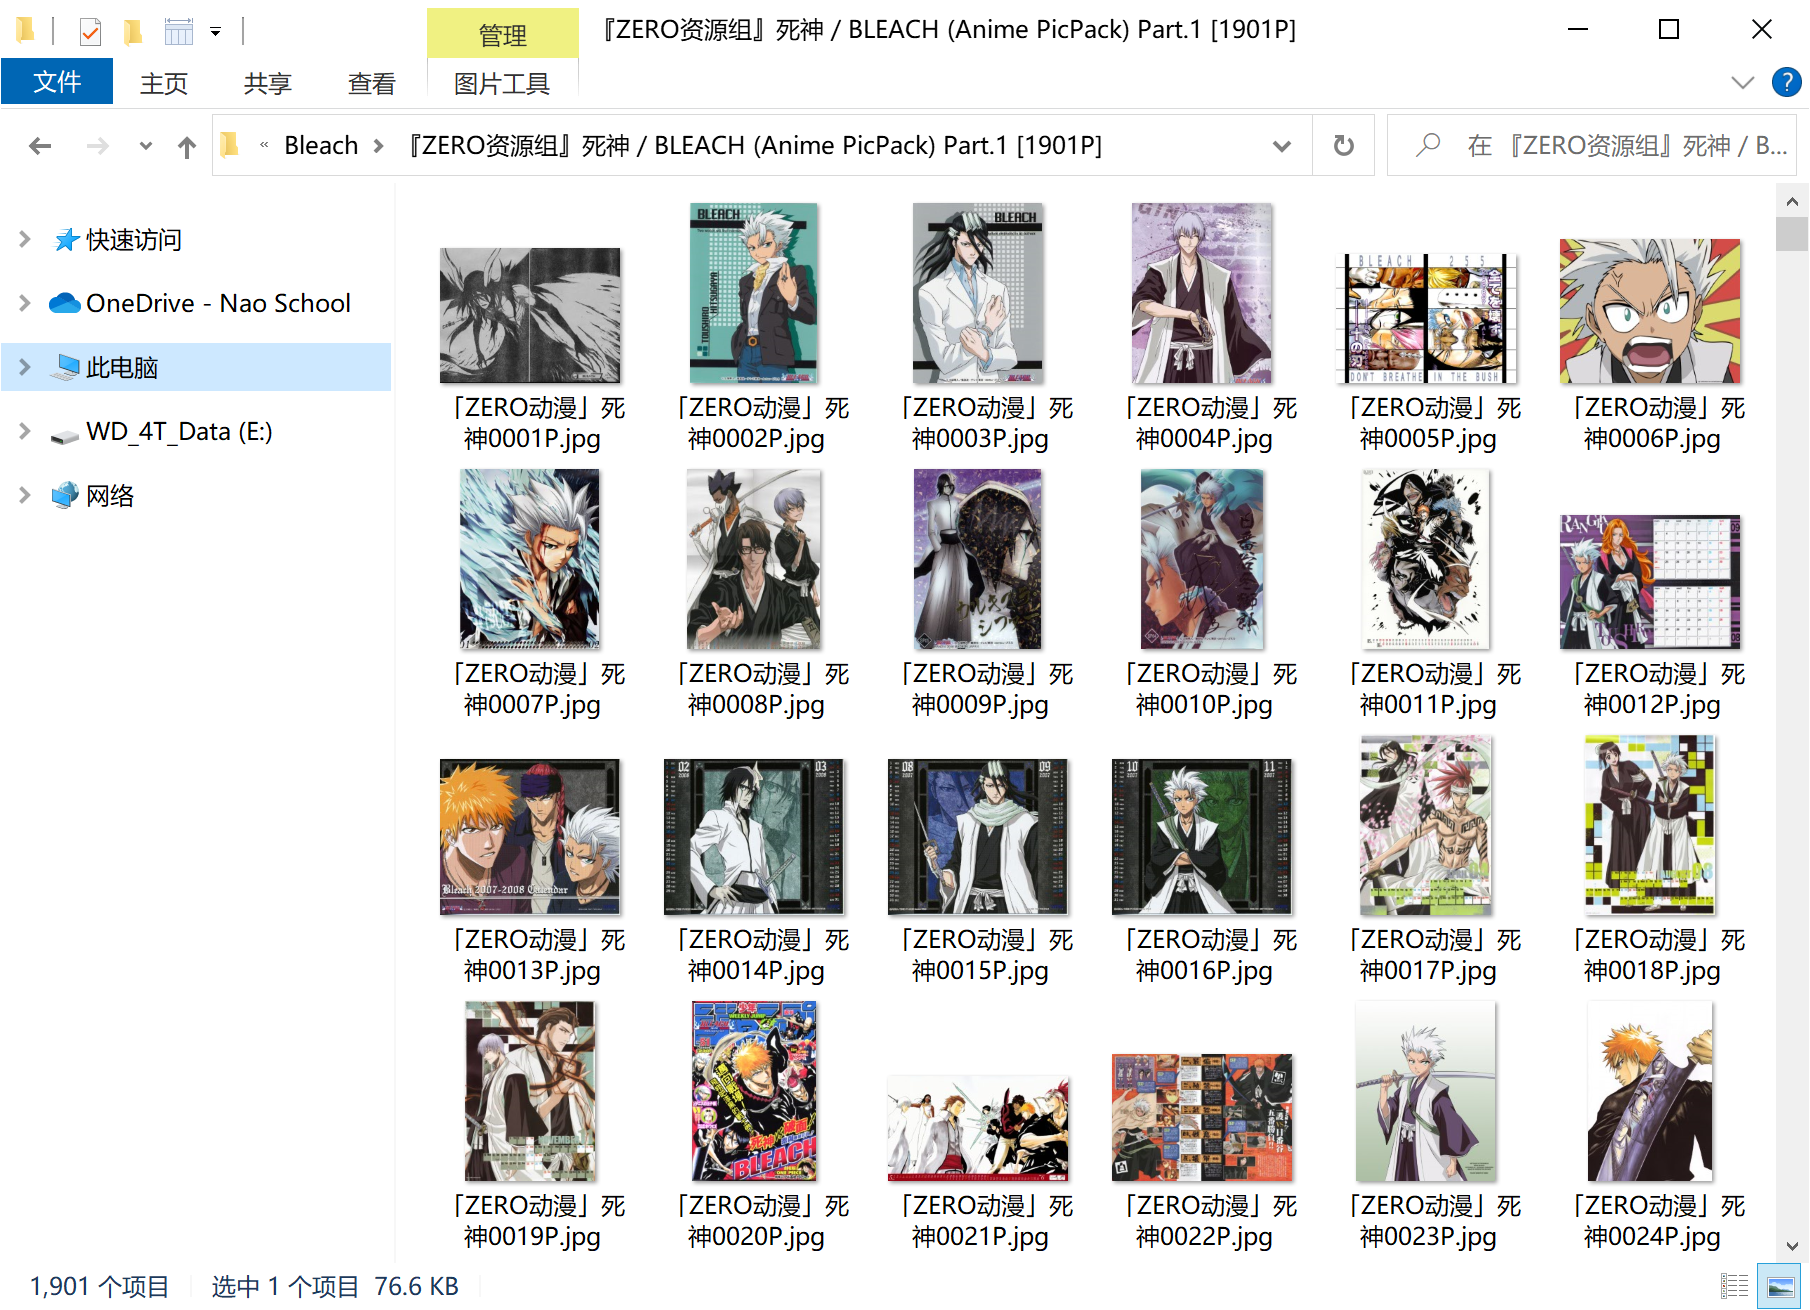Image resolution: width=1810 pixels, height=1310 pixels.
Task: Go forward with the right arrow
Action: 97,146
